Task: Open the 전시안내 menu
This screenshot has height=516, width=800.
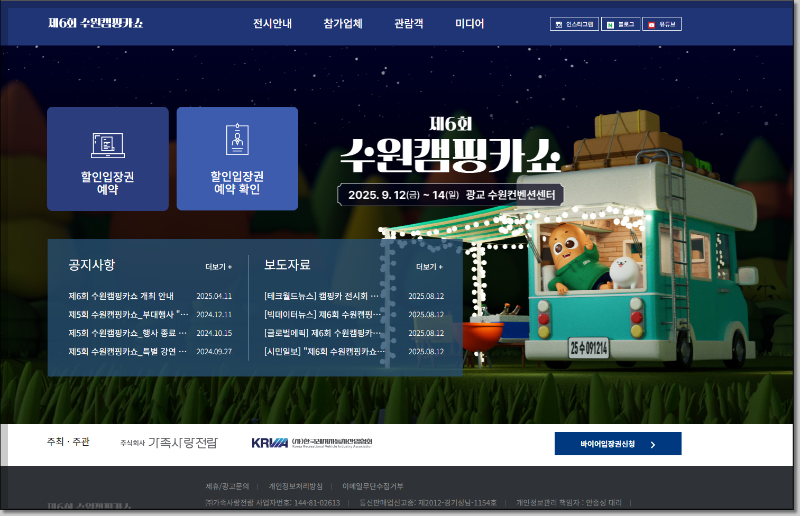Action: point(272,23)
